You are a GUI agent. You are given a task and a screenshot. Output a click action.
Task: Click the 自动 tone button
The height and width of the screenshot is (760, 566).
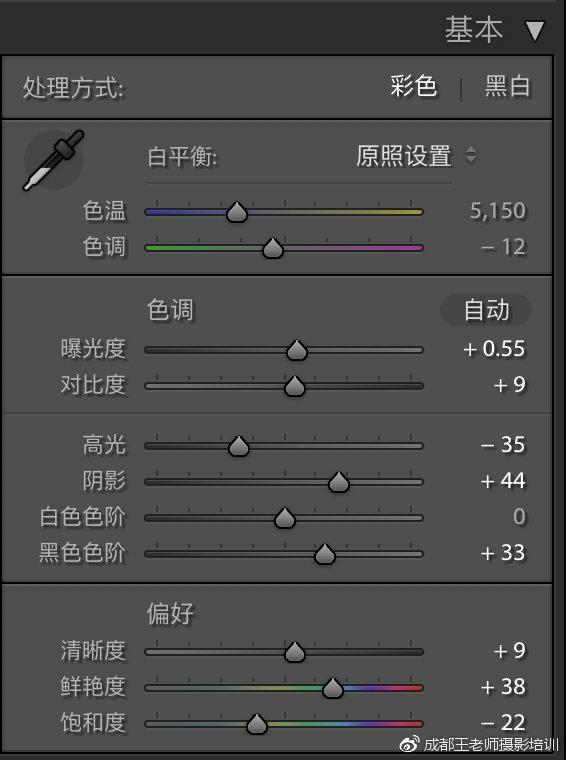[486, 310]
